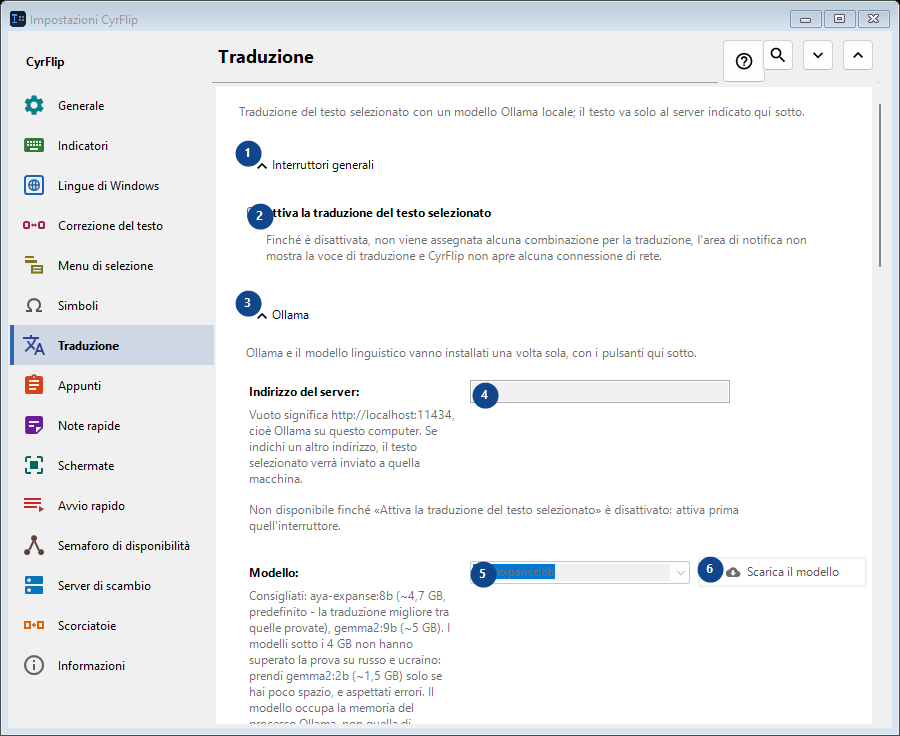Open the Menu di selezione icon
Viewport: 900px width, 736px height.
tap(34, 265)
